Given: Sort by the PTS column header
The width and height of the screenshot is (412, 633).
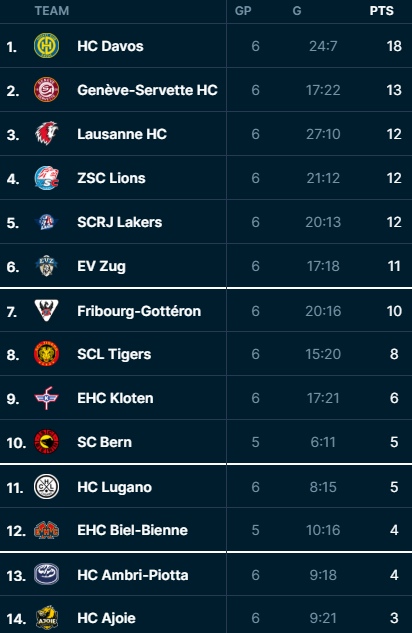Looking at the screenshot, I should click(381, 10).
